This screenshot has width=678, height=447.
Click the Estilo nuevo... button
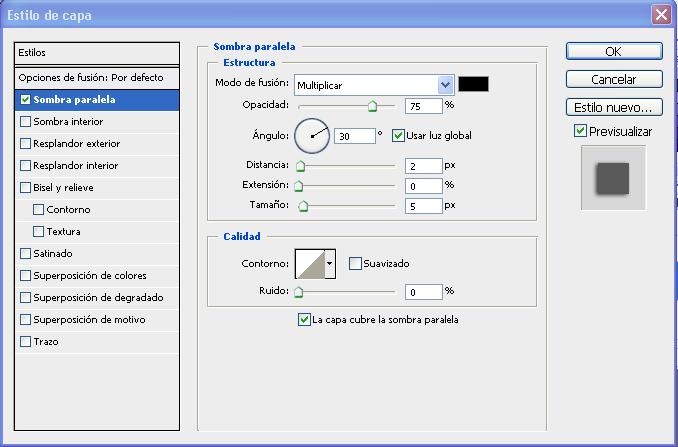pyautogui.click(x=613, y=107)
